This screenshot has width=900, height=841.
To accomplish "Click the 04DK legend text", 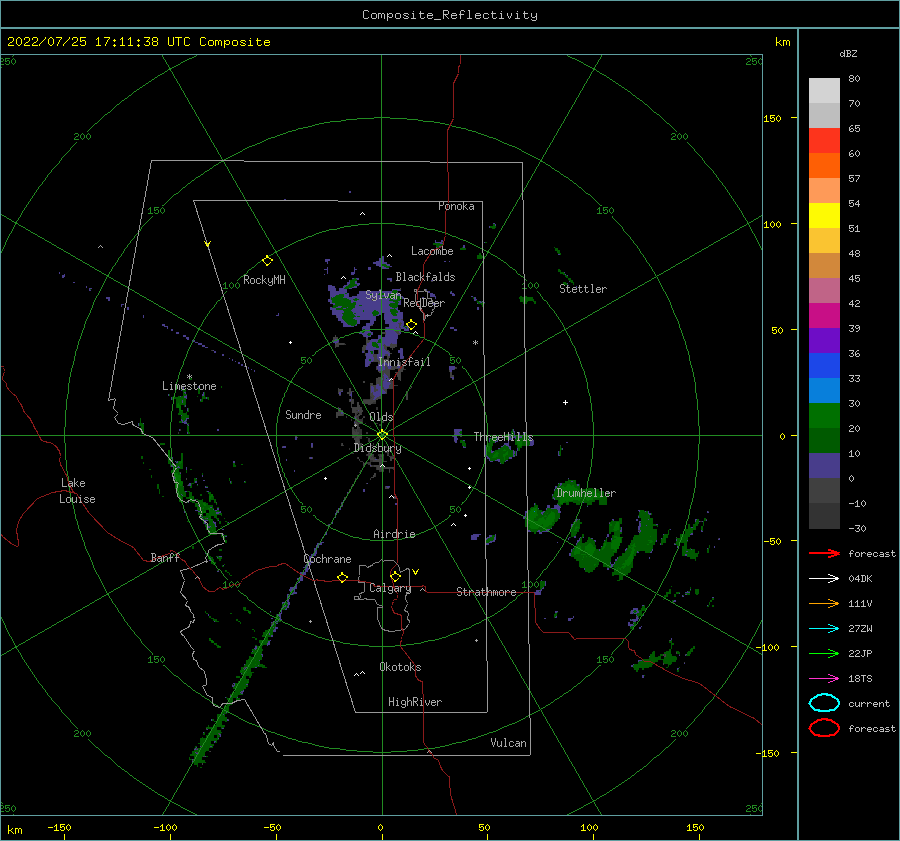I will tap(860, 579).
